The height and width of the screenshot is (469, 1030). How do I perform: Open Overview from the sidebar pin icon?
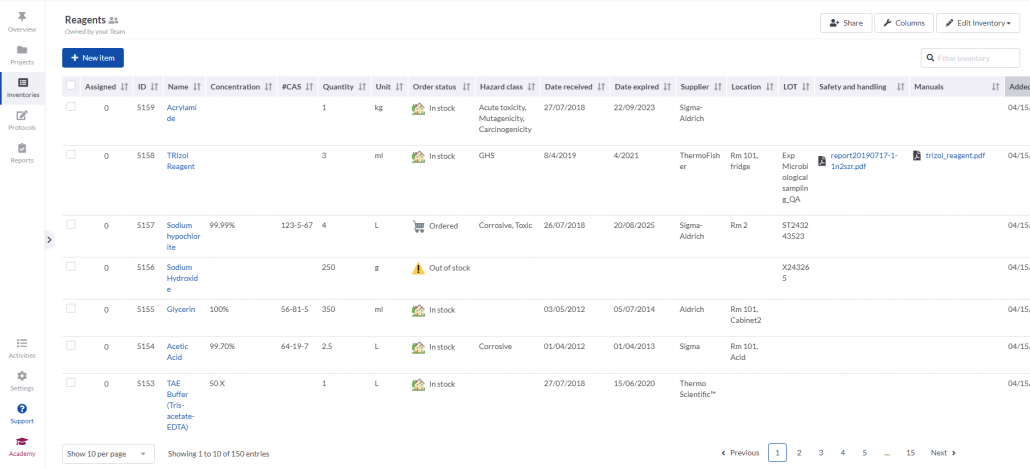pos(22,18)
